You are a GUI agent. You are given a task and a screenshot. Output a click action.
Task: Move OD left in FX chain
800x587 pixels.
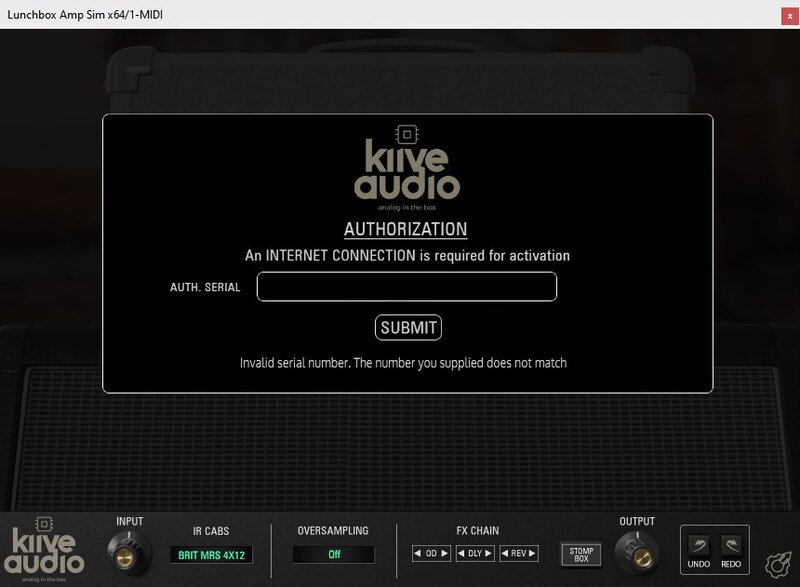point(418,553)
